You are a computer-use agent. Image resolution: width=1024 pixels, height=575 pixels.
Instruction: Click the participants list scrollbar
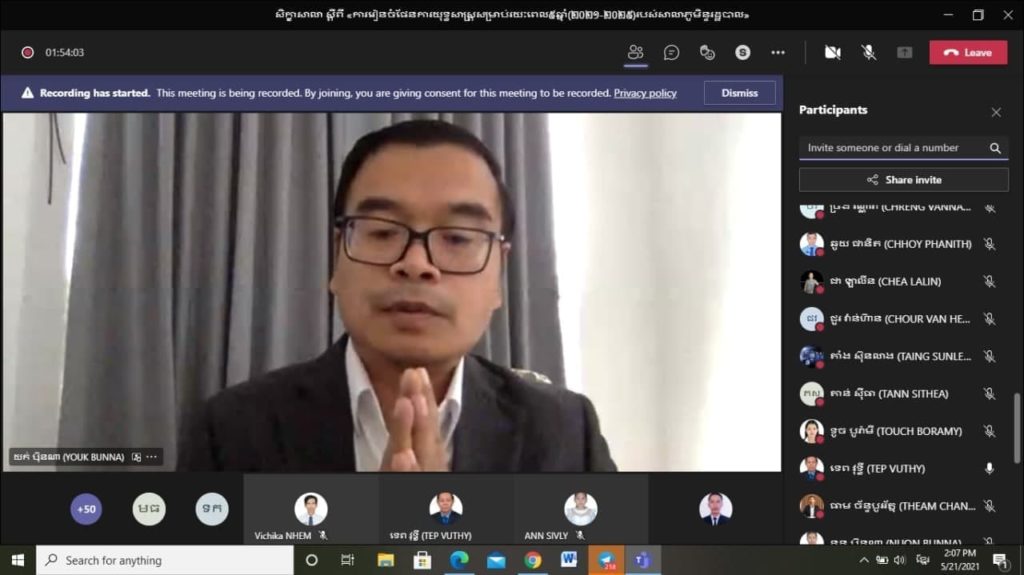[x=1017, y=428]
